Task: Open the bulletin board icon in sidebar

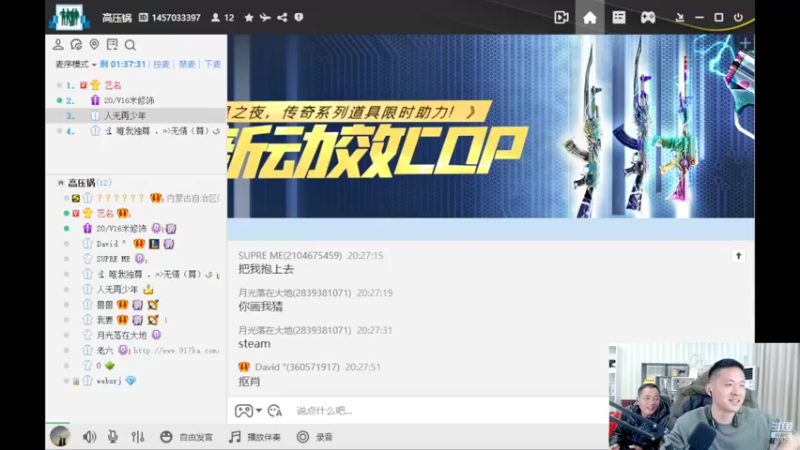Action: click(112, 45)
